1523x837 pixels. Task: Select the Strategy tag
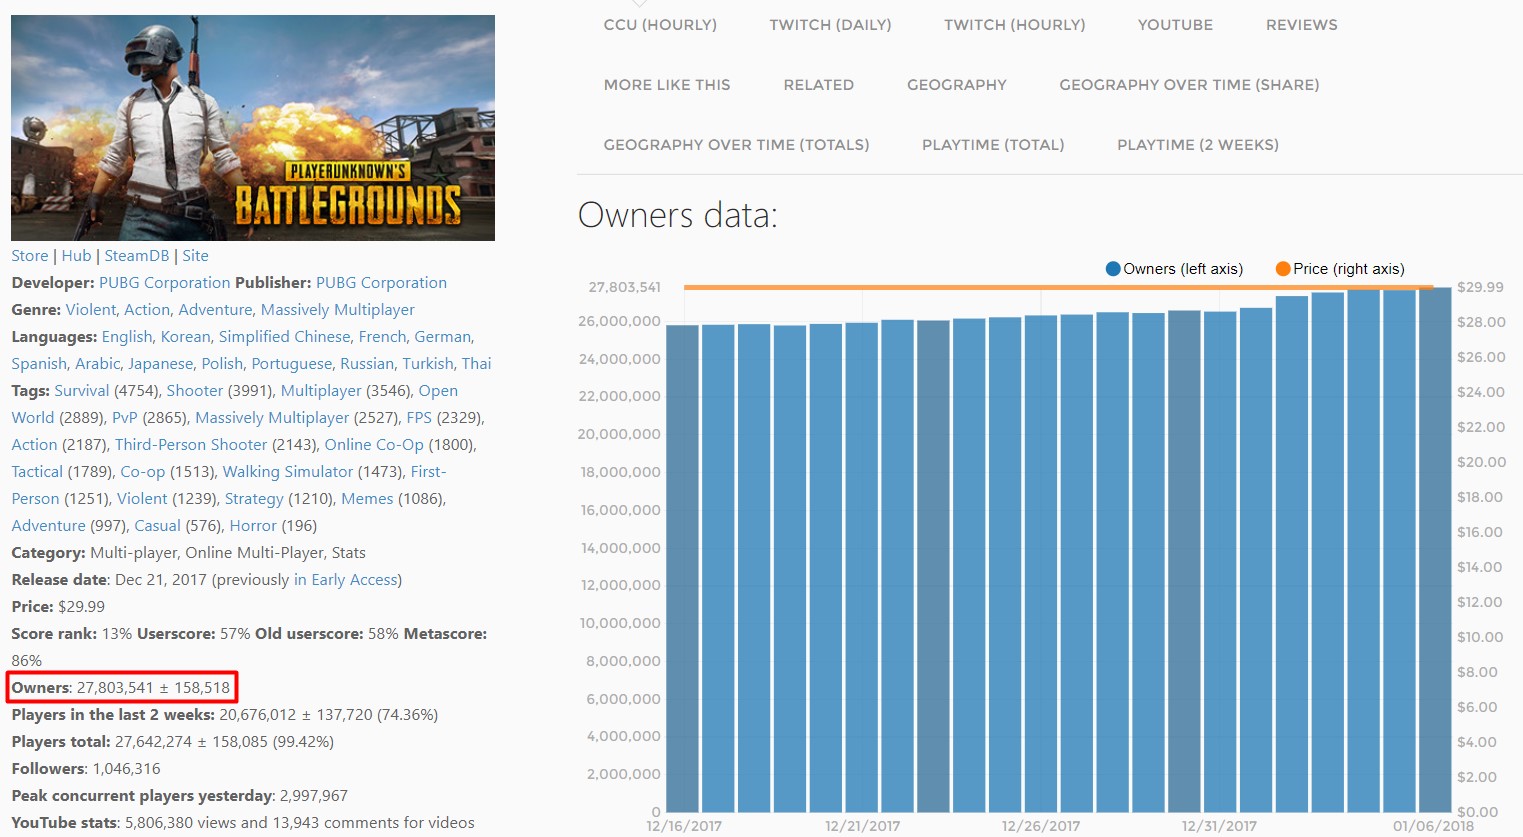tap(254, 499)
